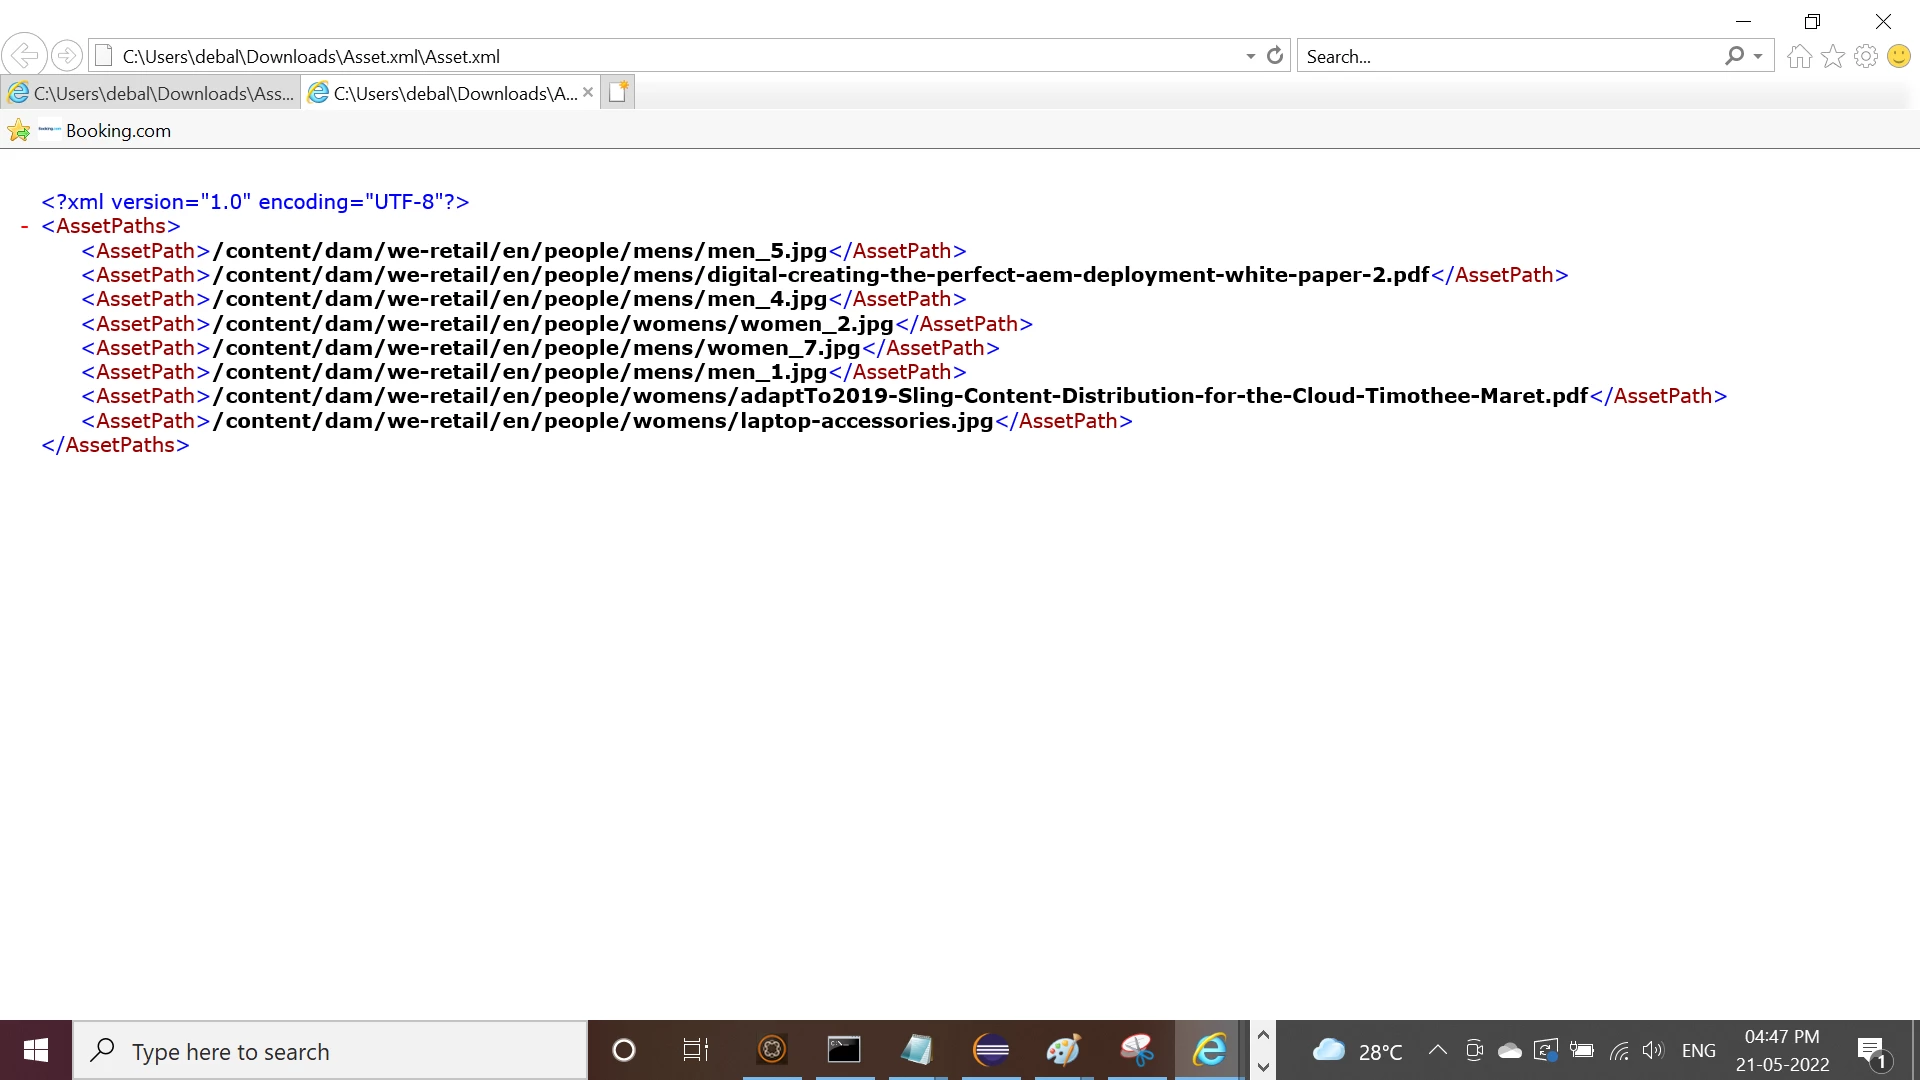Expand the address bar autocomplete dropdown
The image size is (1920, 1080).
point(1250,57)
